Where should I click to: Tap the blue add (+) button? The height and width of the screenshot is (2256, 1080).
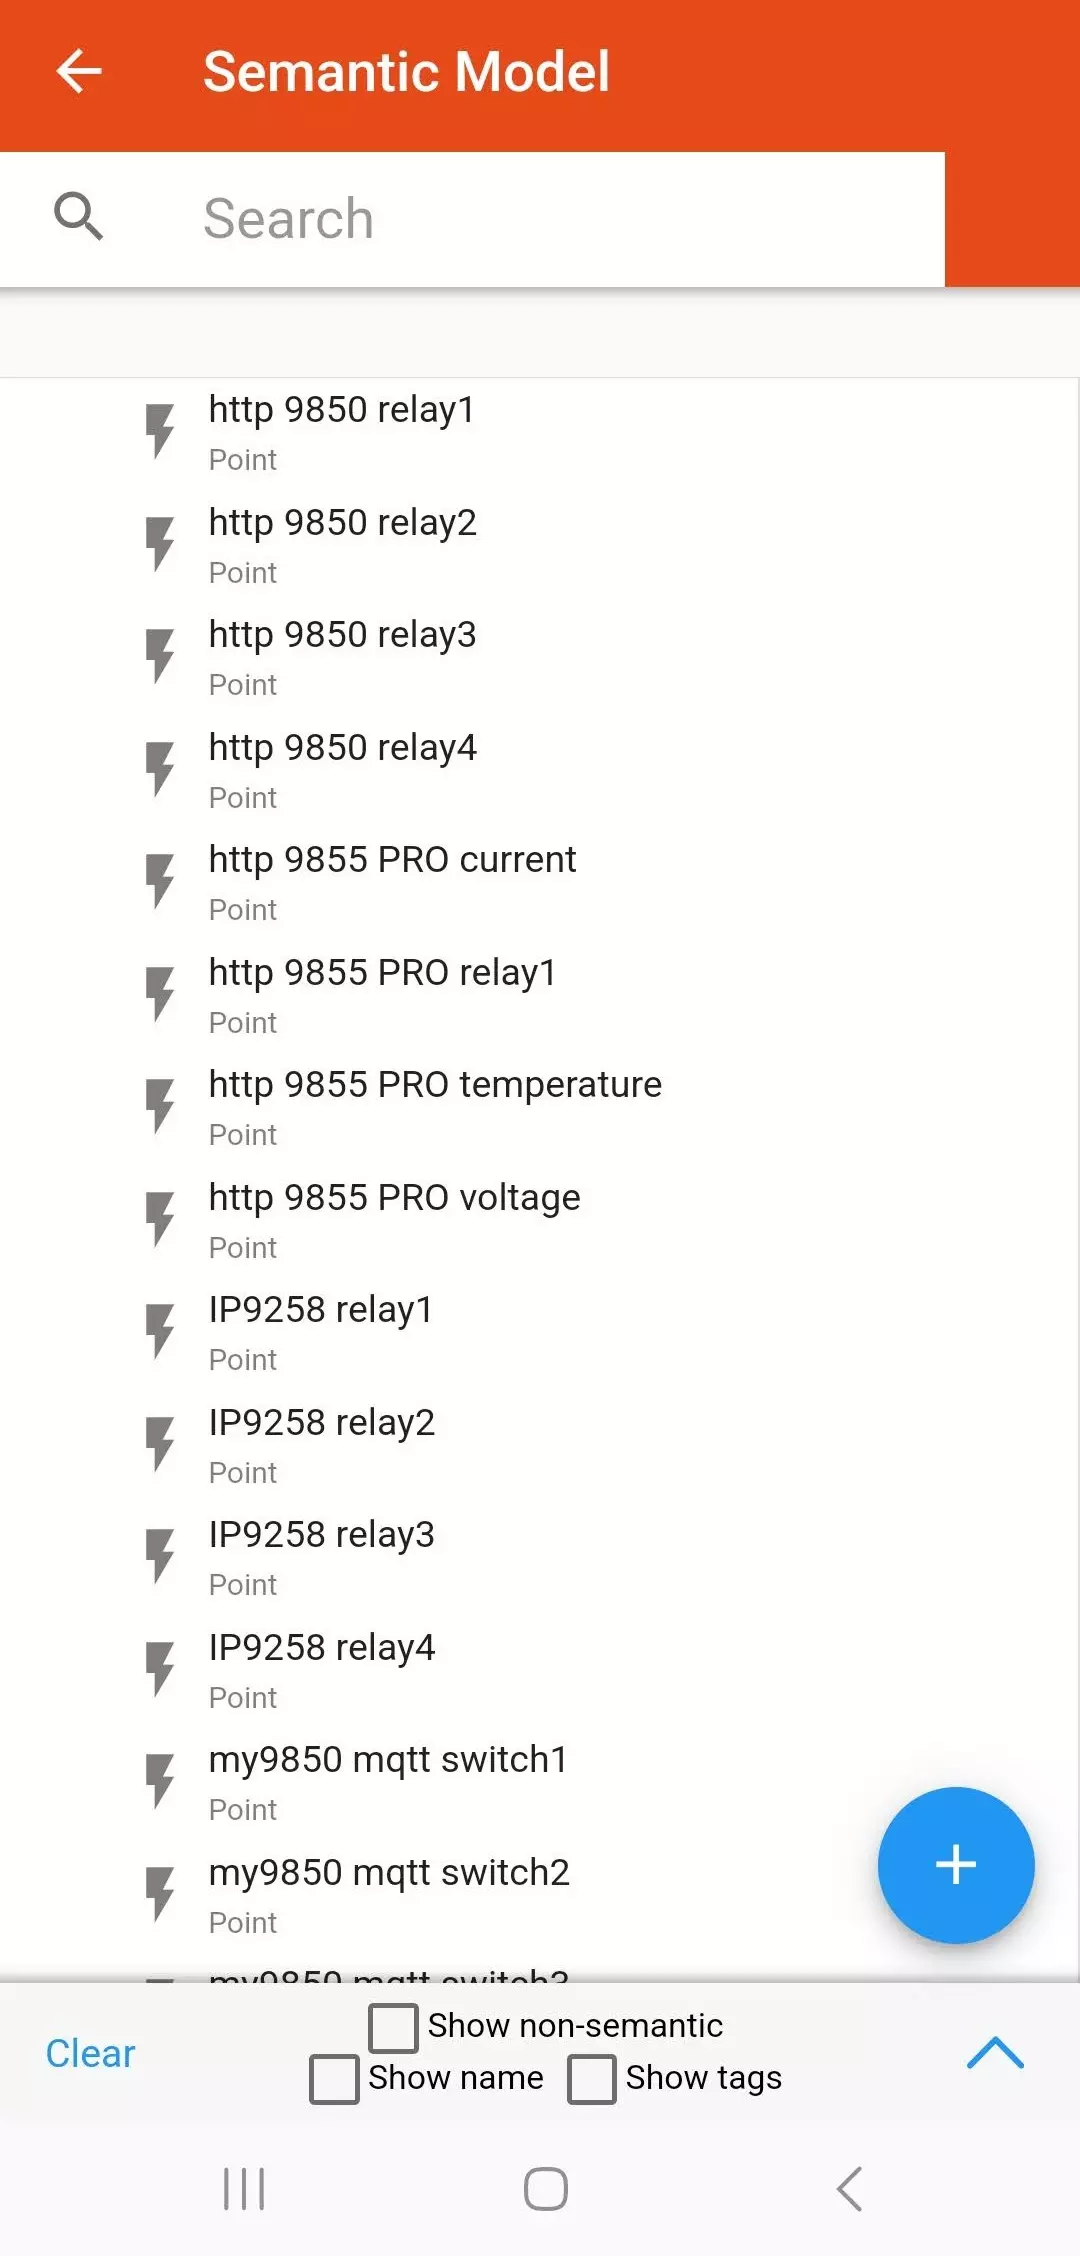click(x=955, y=1864)
